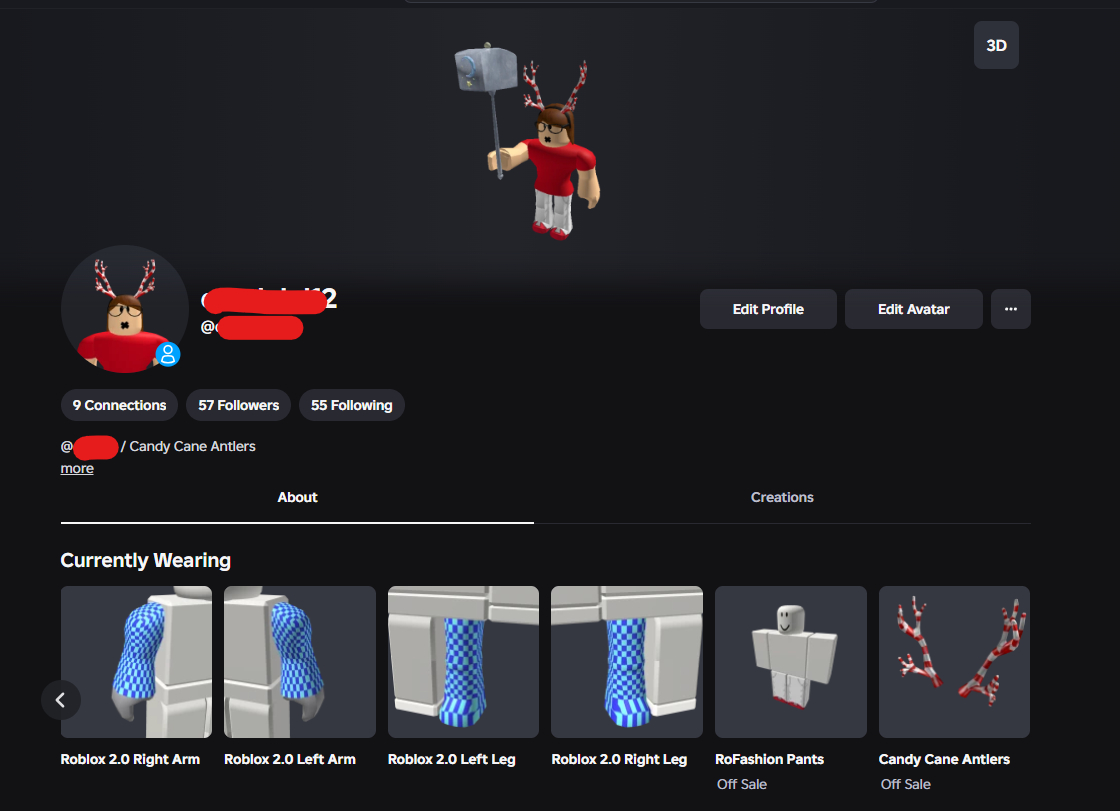Click the Currently Wearing heading
The image size is (1120, 811).
(146, 560)
